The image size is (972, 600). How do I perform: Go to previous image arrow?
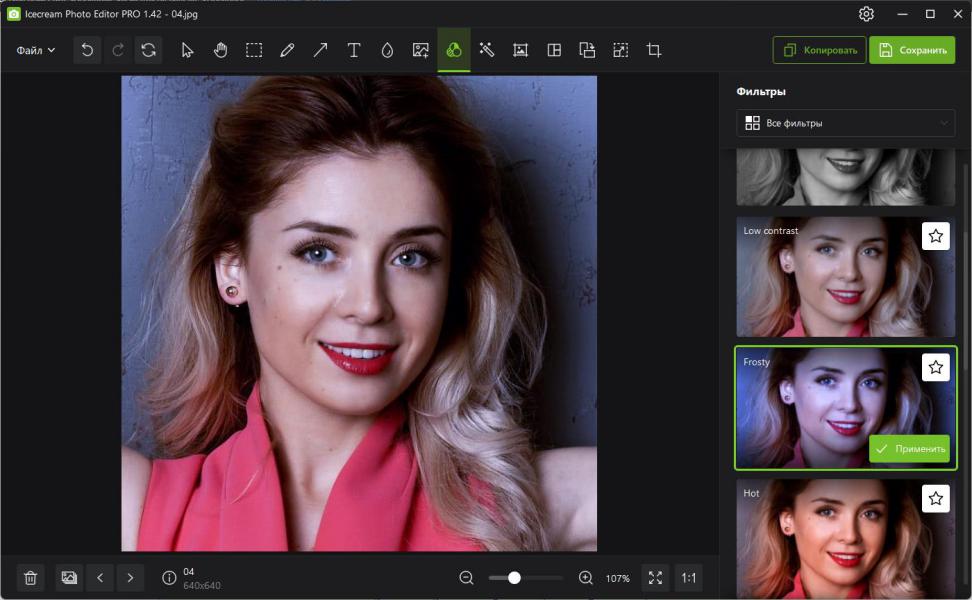point(100,578)
